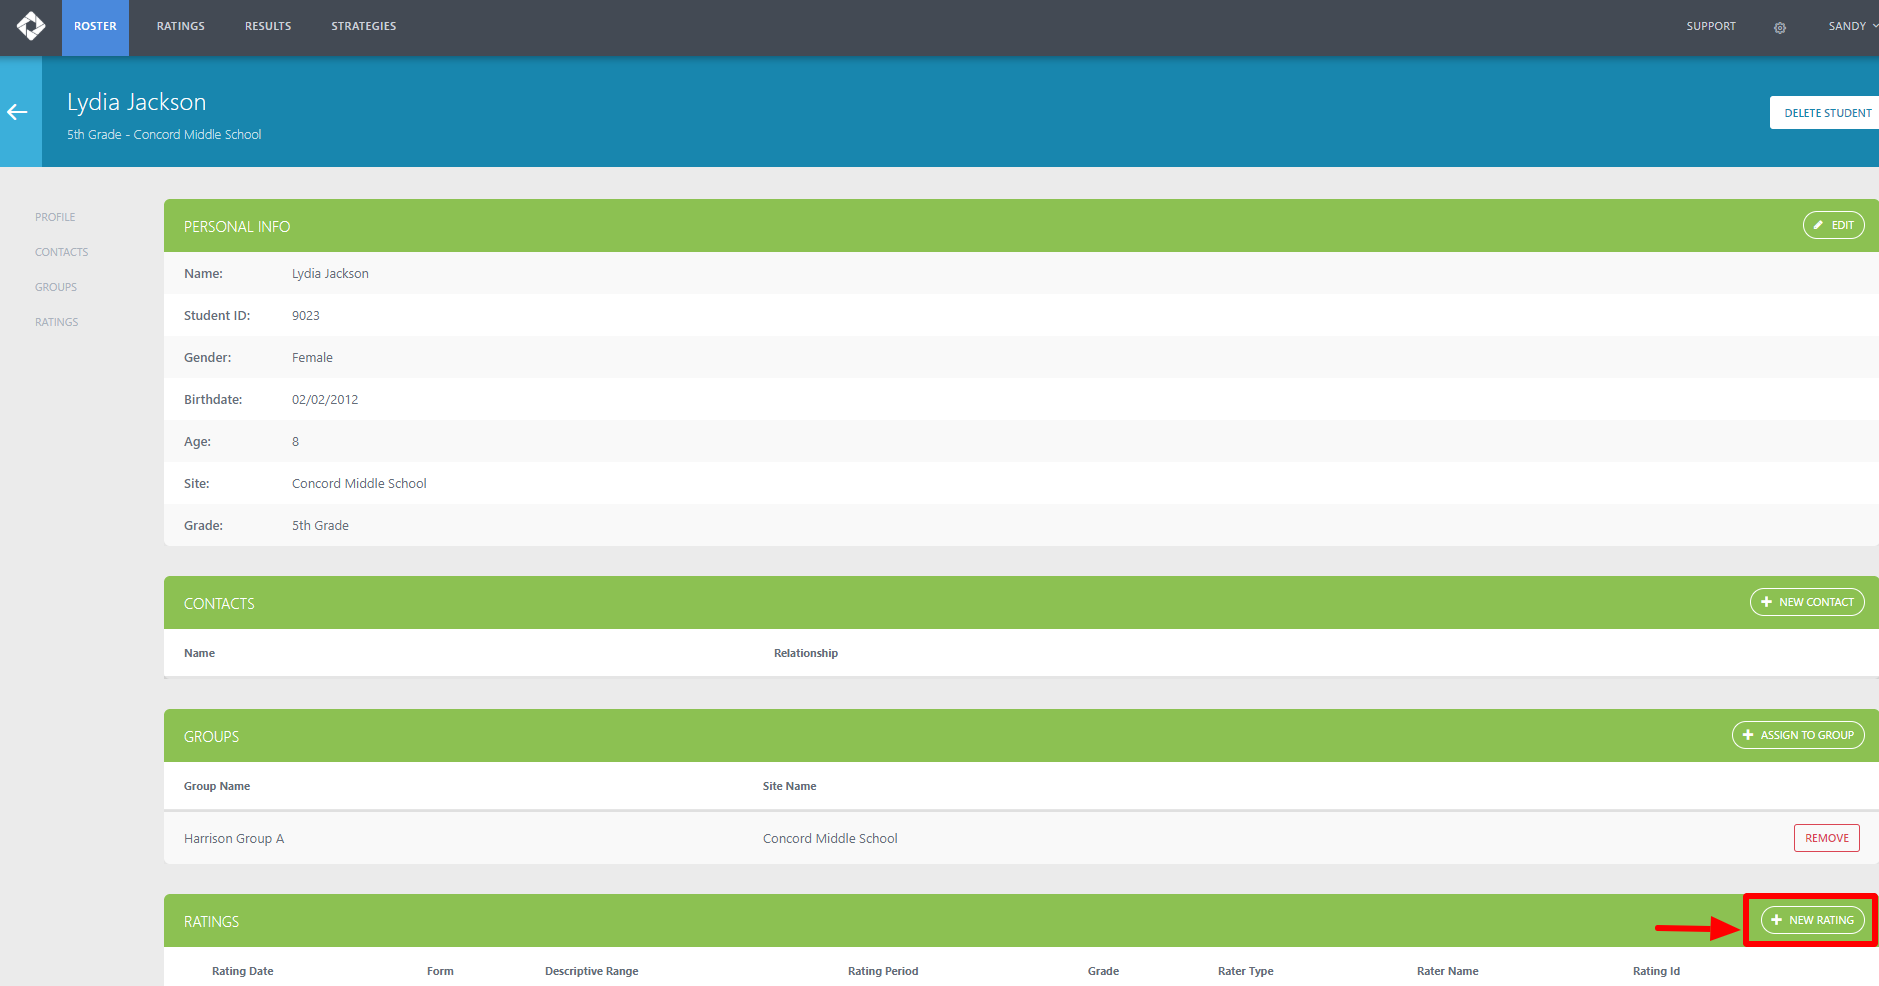Jump to Contacts in the sidebar
The image size is (1879, 986).
click(x=62, y=252)
